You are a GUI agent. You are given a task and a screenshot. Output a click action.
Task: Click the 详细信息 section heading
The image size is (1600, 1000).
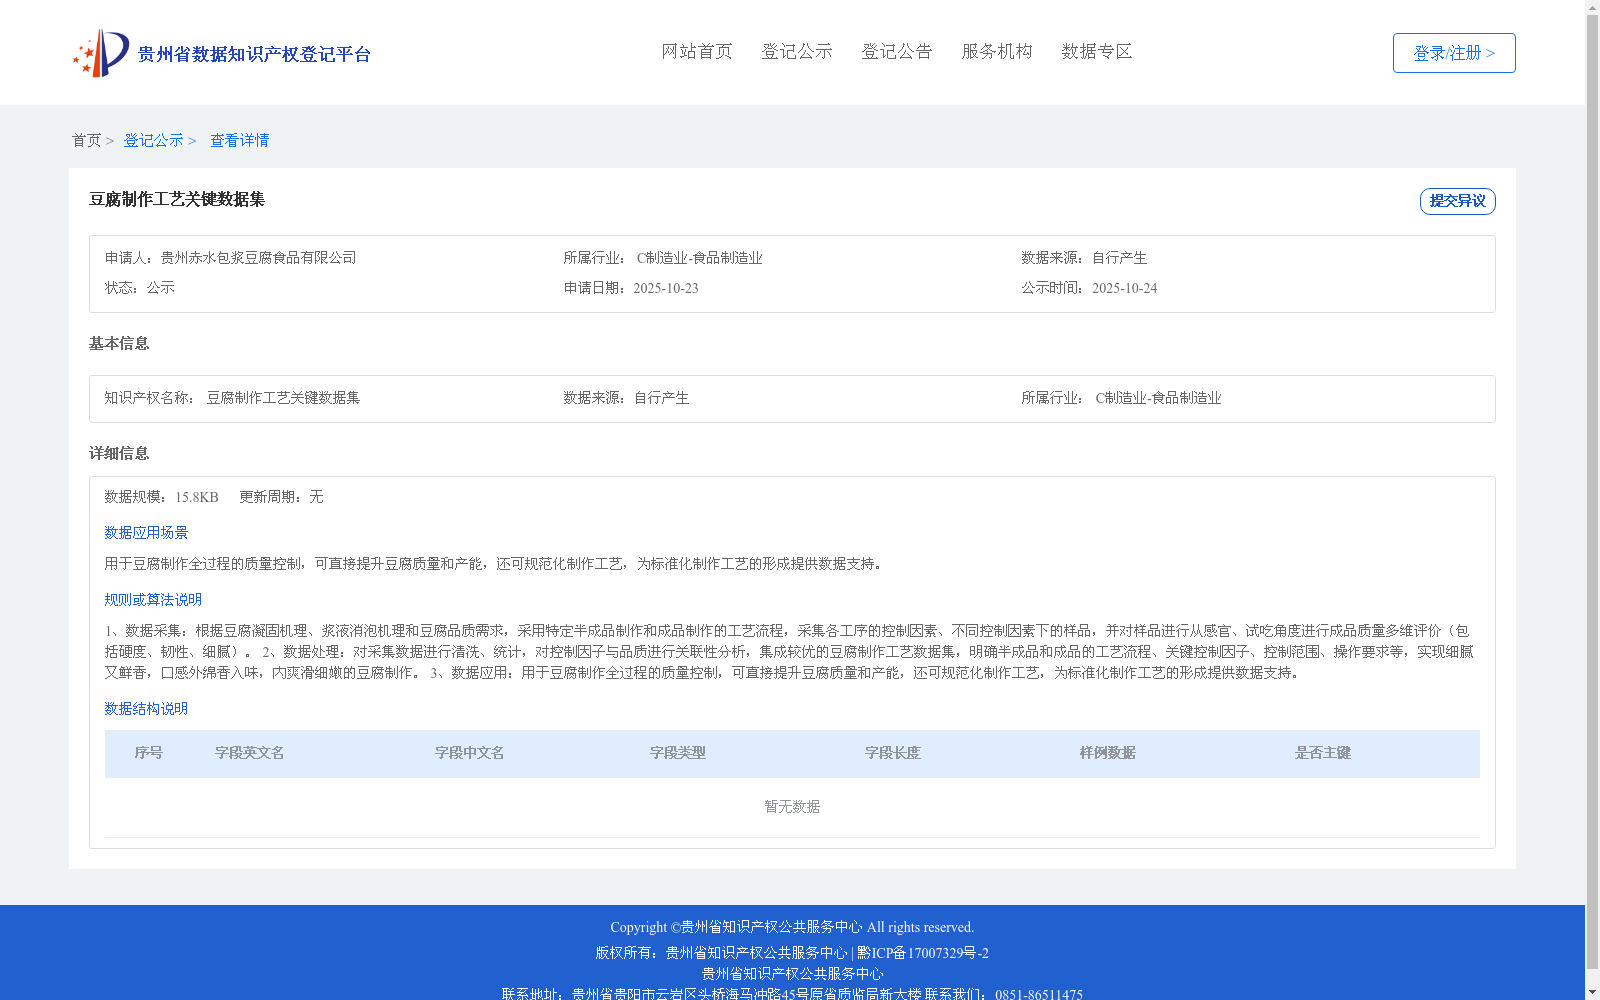[119, 454]
